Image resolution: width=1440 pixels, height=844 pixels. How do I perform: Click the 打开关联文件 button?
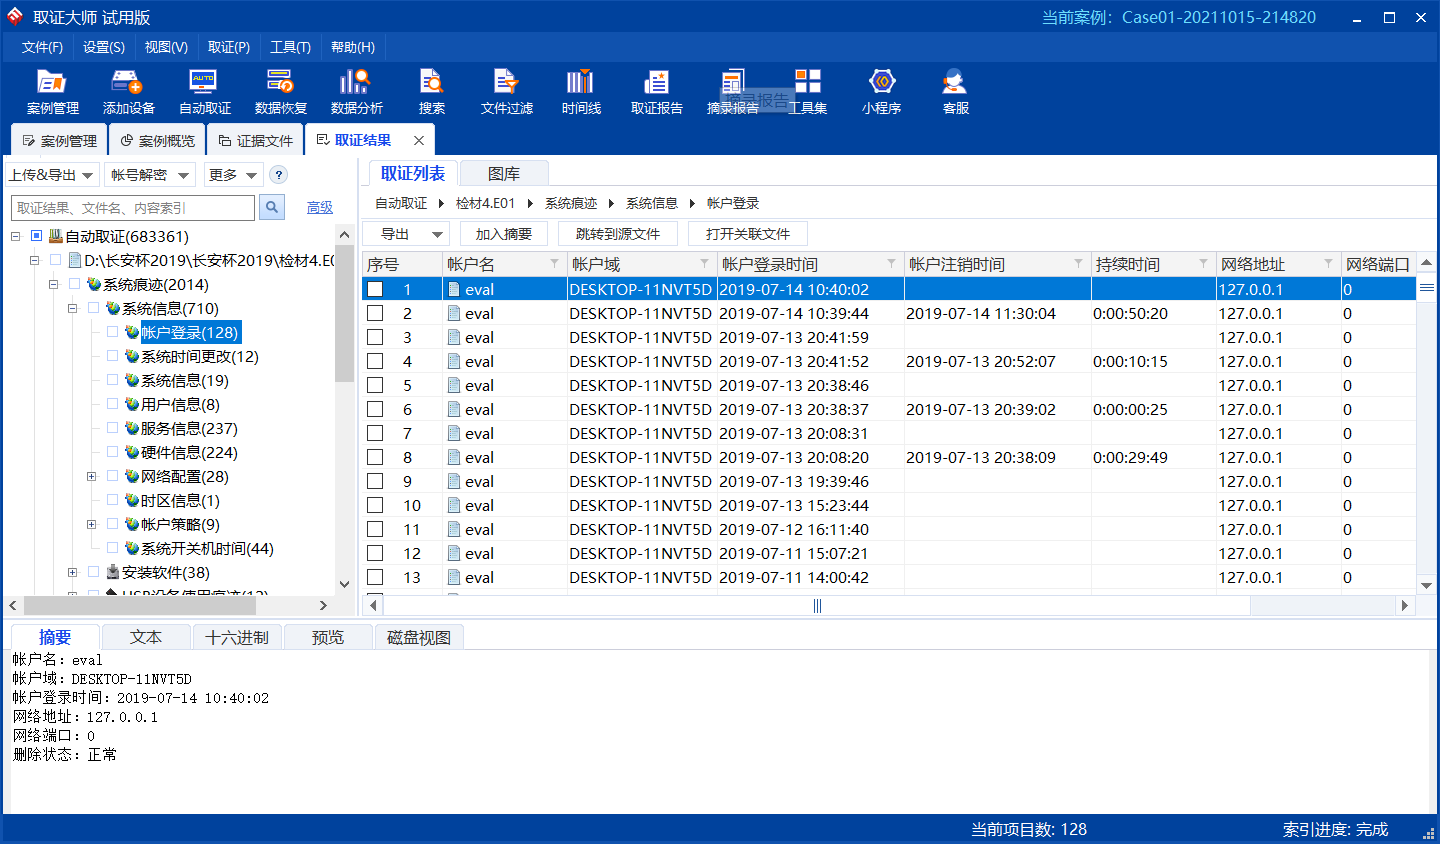coord(748,234)
